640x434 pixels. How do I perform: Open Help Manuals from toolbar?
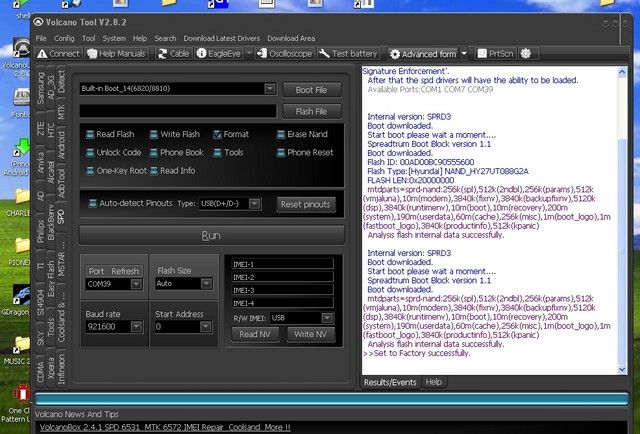tap(117, 53)
